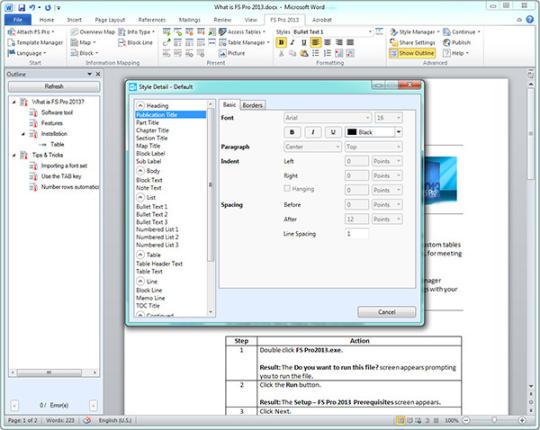Switch to the Acrobat ribbon tab
The width and height of the screenshot is (540, 430).
click(322, 20)
